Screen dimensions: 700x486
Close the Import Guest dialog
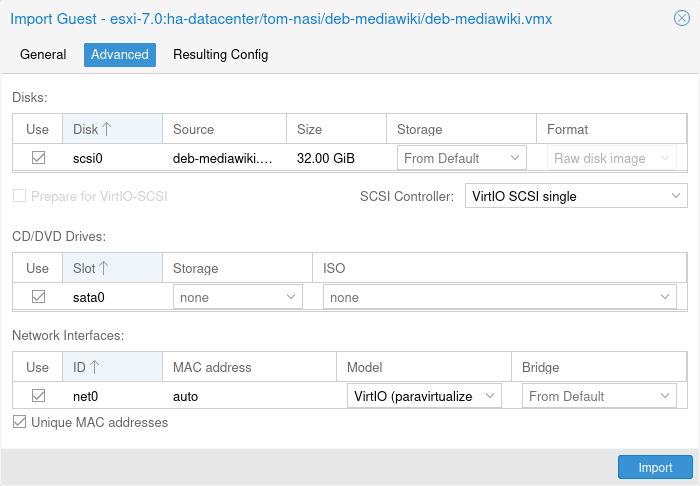tap(681, 18)
